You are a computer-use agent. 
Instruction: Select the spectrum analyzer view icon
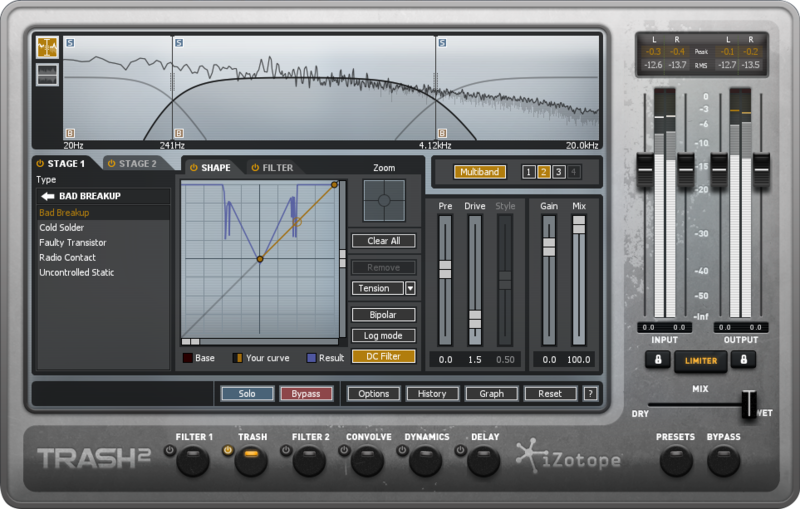click(x=47, y=47)
